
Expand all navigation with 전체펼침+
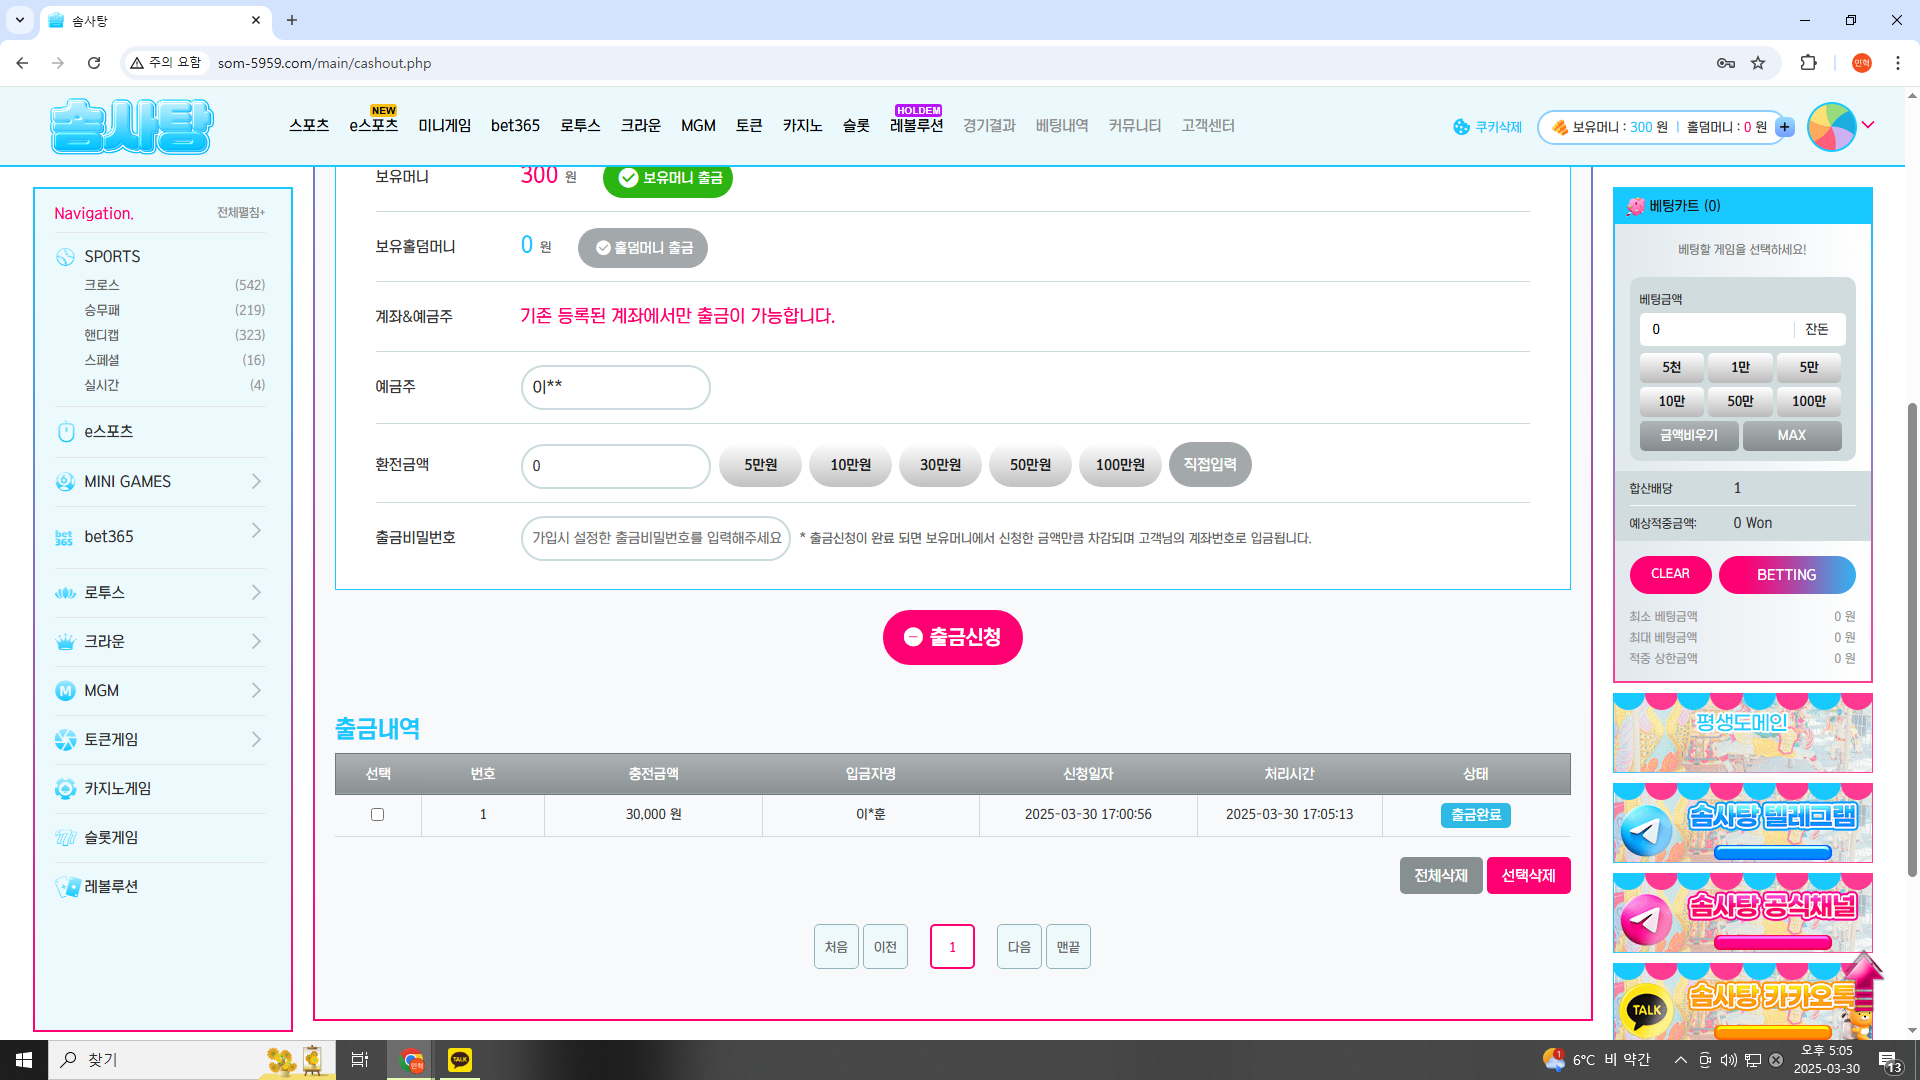(241, 213)
